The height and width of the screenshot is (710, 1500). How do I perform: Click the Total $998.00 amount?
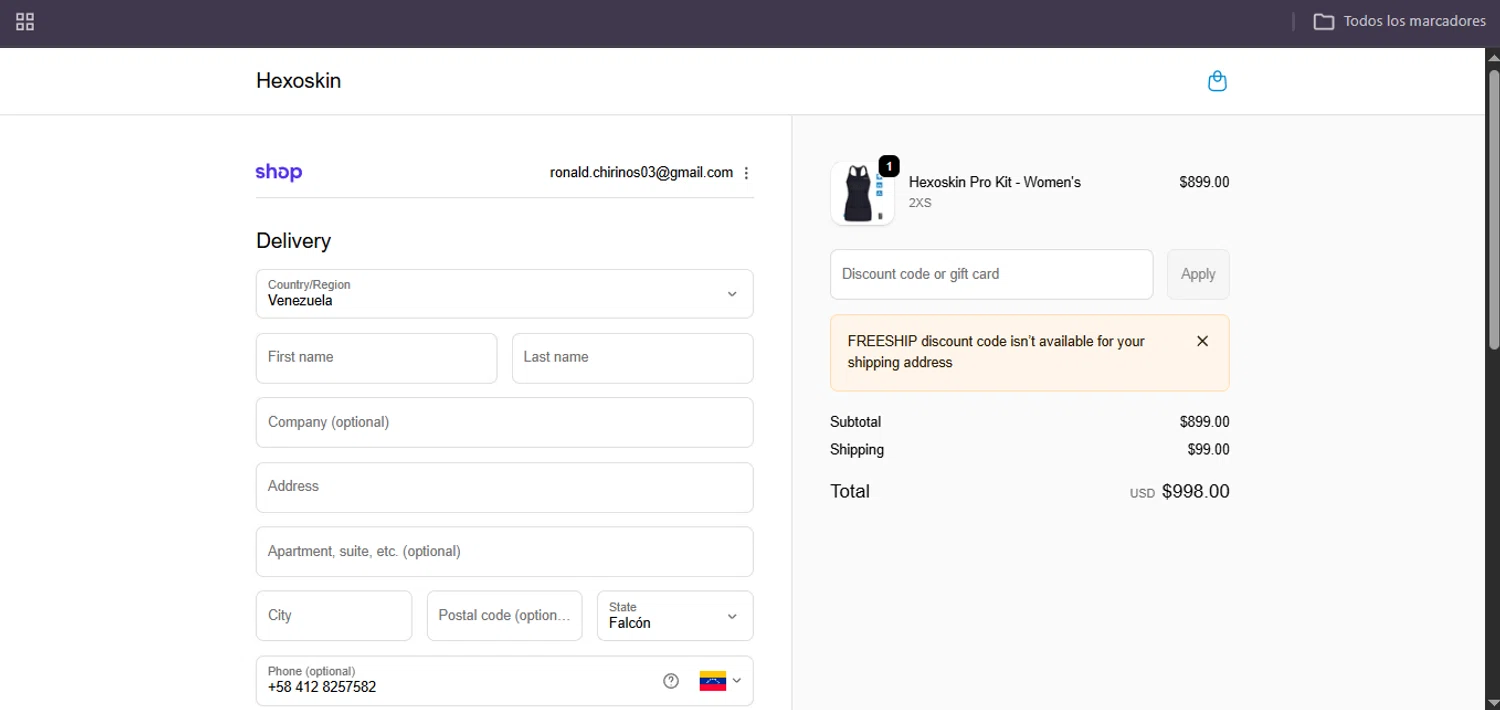(x=1195, y=492)
